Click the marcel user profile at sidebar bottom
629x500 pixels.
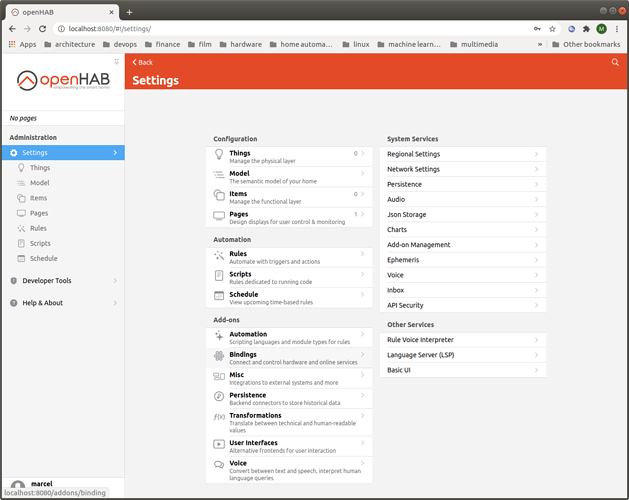pos(63,484)
